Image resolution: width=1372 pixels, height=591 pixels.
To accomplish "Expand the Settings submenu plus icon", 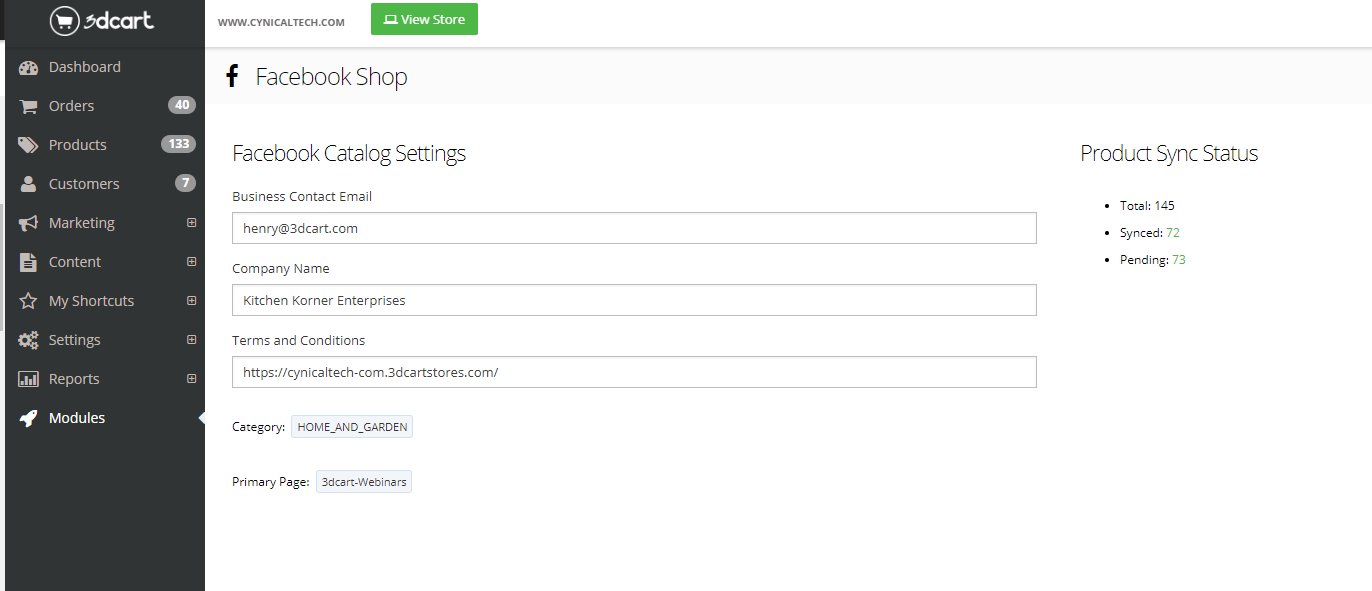I will click(x=191, y=340).
